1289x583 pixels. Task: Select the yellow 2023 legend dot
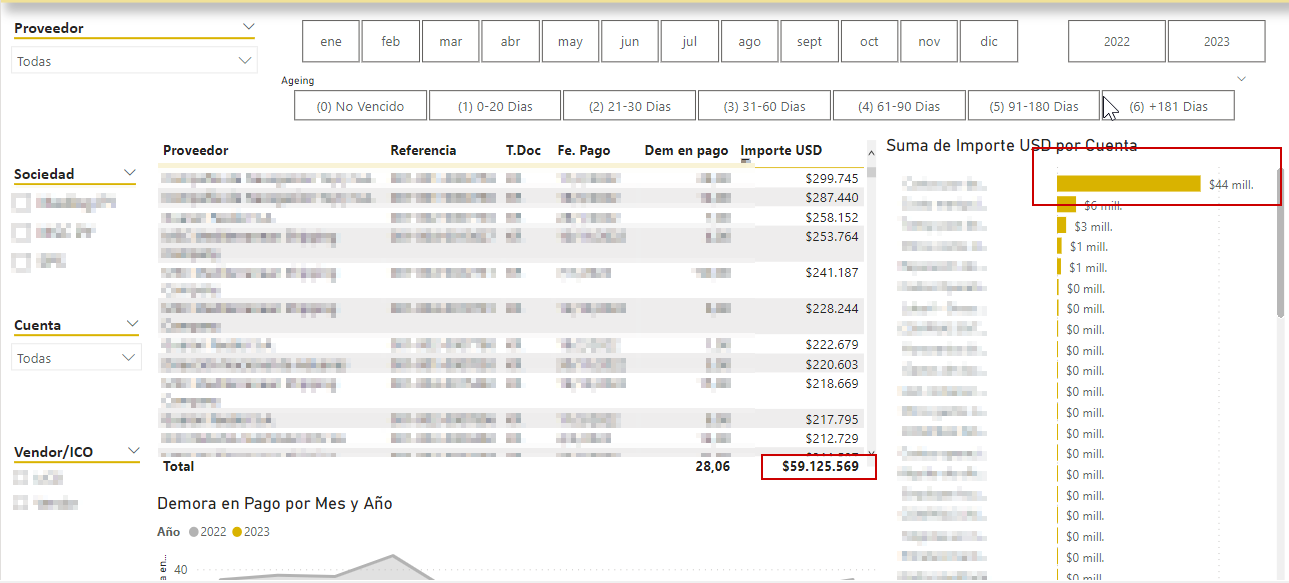[238, 532]
